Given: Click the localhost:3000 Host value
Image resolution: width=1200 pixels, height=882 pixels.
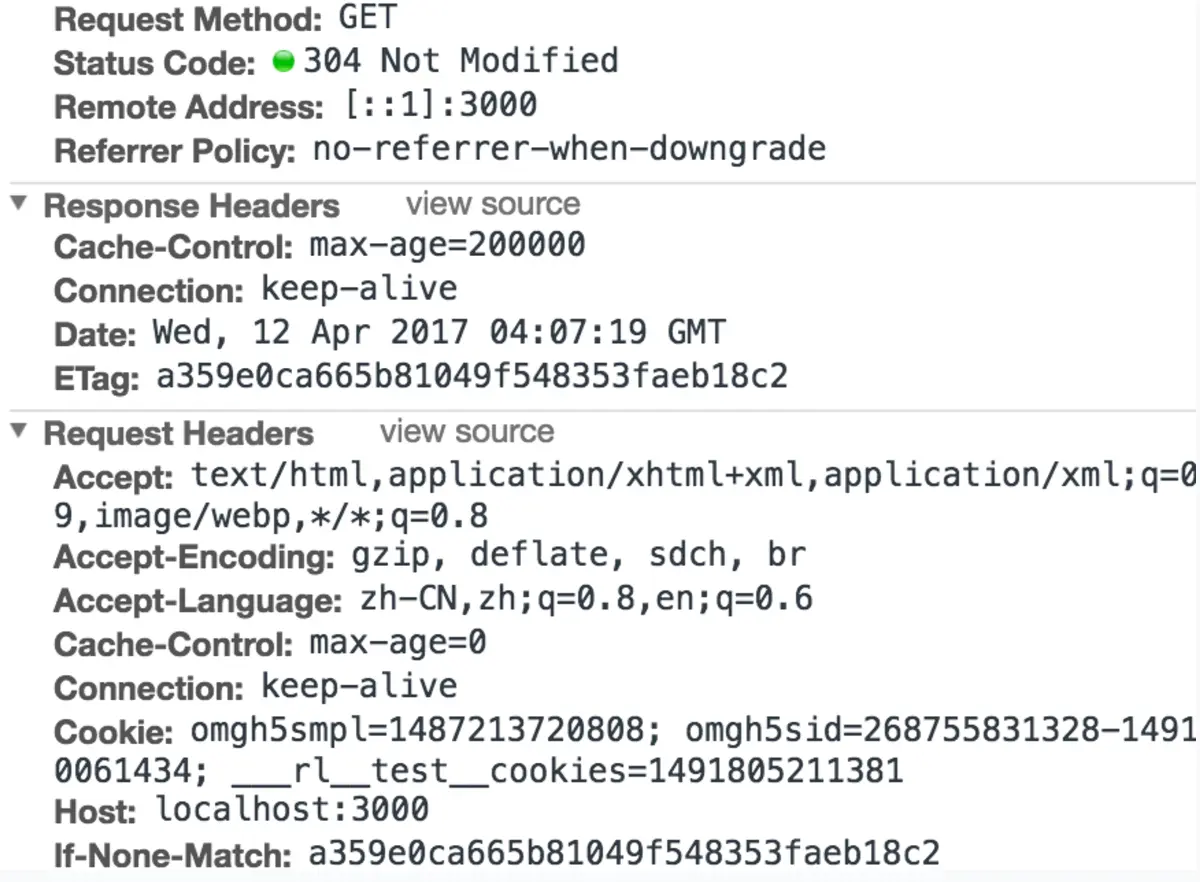Looking at the screenshot, I should 292,808.
